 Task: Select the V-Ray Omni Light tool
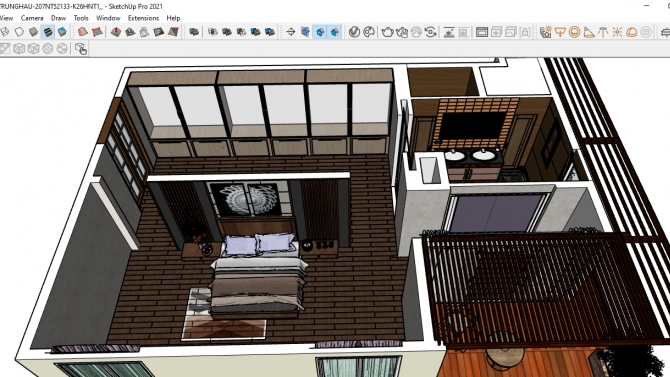617,32
